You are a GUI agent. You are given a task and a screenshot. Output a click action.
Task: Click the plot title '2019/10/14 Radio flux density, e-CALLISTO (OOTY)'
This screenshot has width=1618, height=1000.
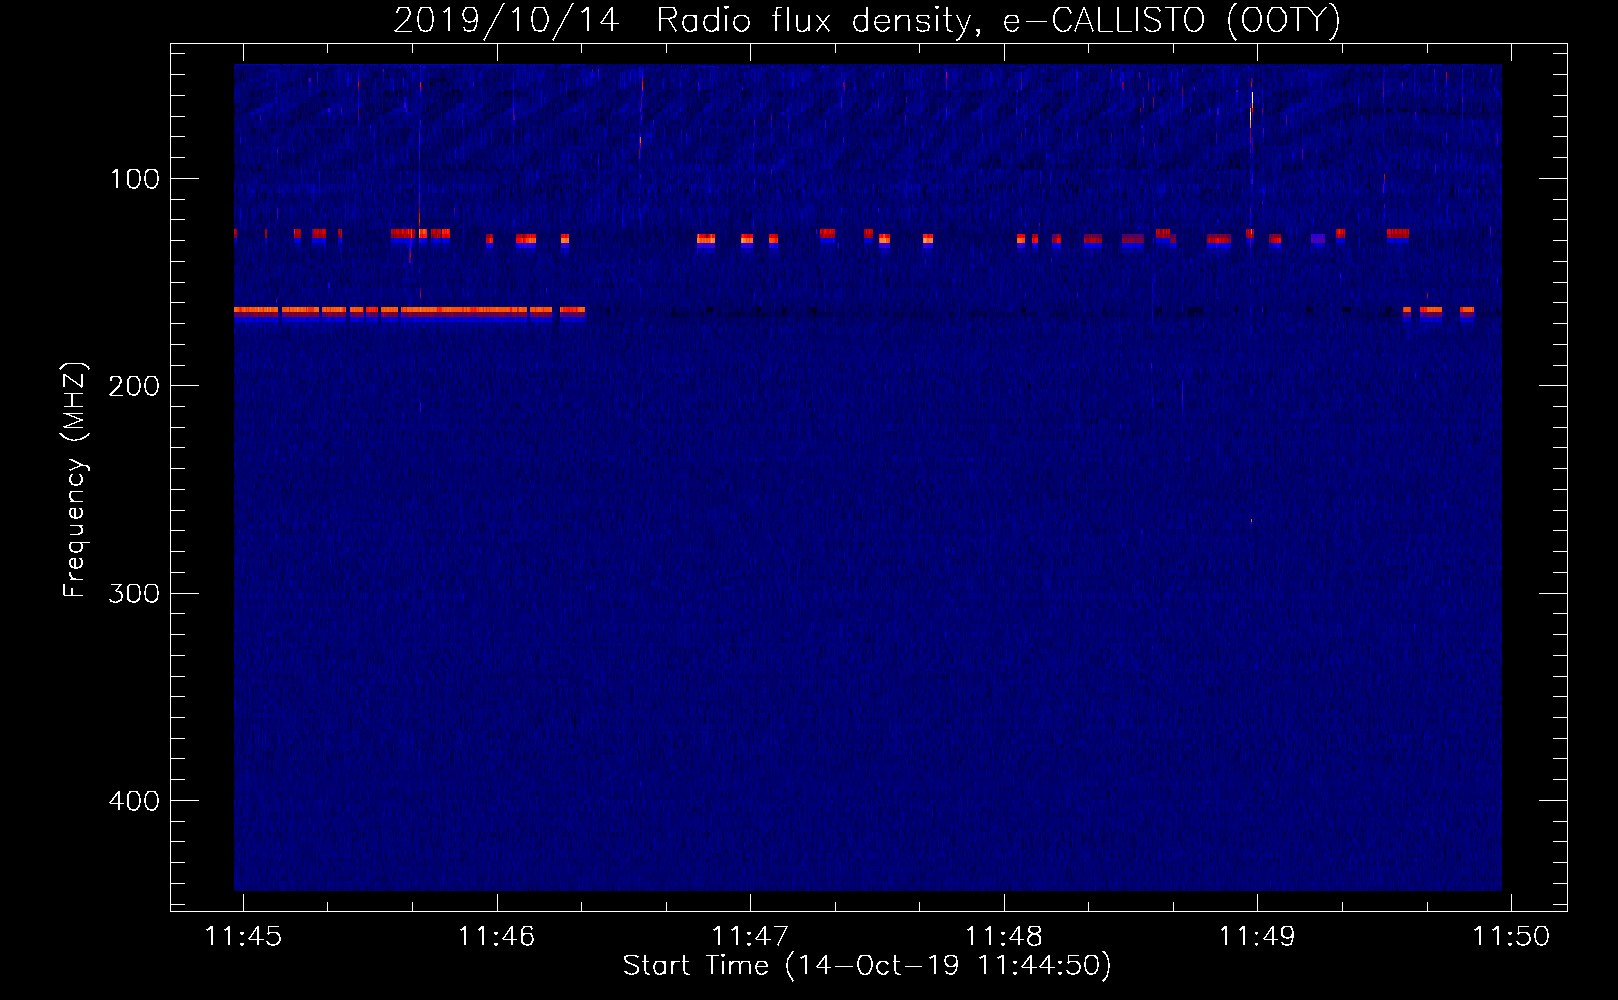pyautogui.click(x=867, y=20)
